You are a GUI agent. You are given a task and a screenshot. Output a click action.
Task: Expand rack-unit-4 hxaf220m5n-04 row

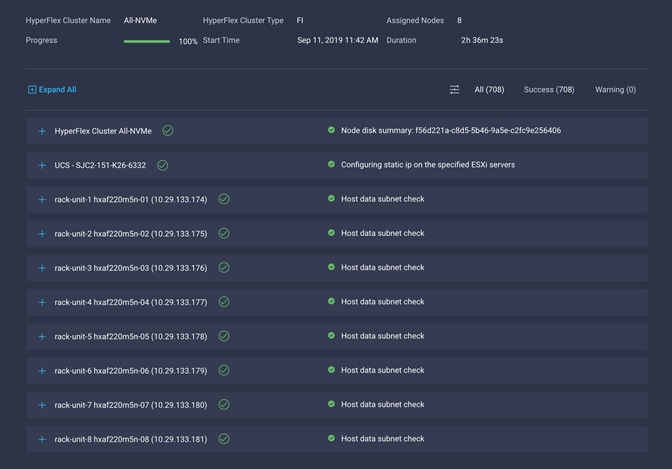pyautogui.click(x=42, y=302)
